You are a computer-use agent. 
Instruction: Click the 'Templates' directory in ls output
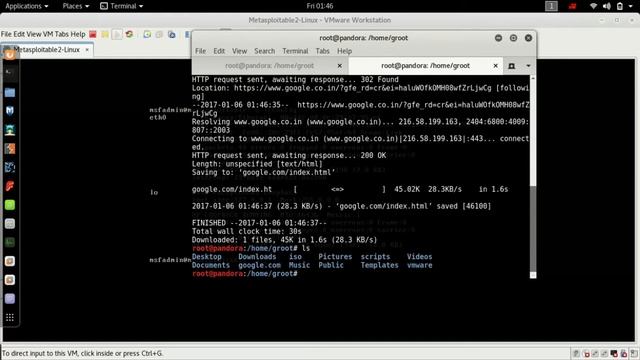(379, 265)
